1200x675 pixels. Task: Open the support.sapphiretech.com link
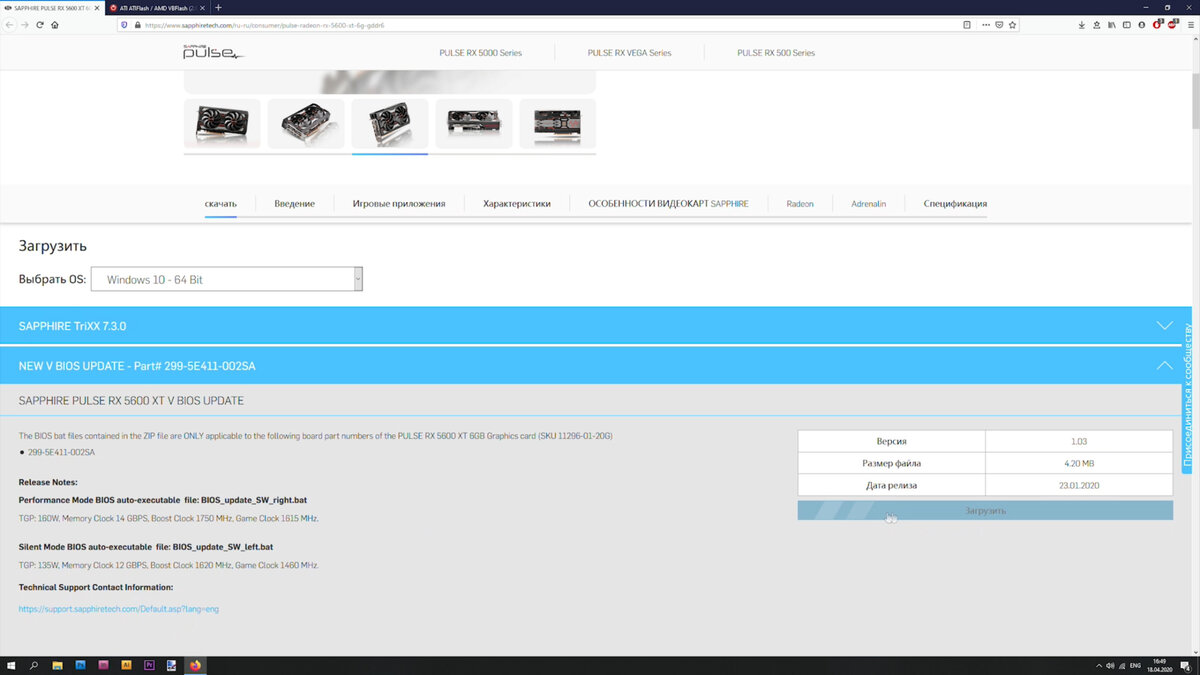click(118, 608)
